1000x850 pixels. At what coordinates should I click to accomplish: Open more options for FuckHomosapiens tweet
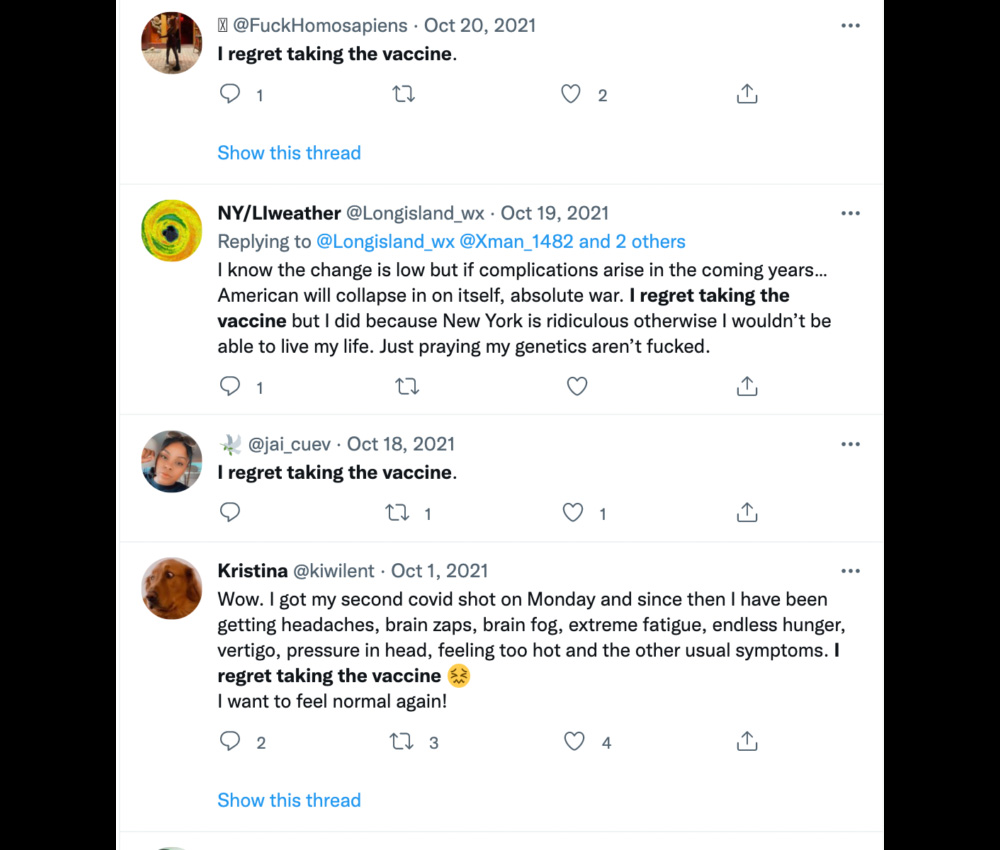click(850, 26)
